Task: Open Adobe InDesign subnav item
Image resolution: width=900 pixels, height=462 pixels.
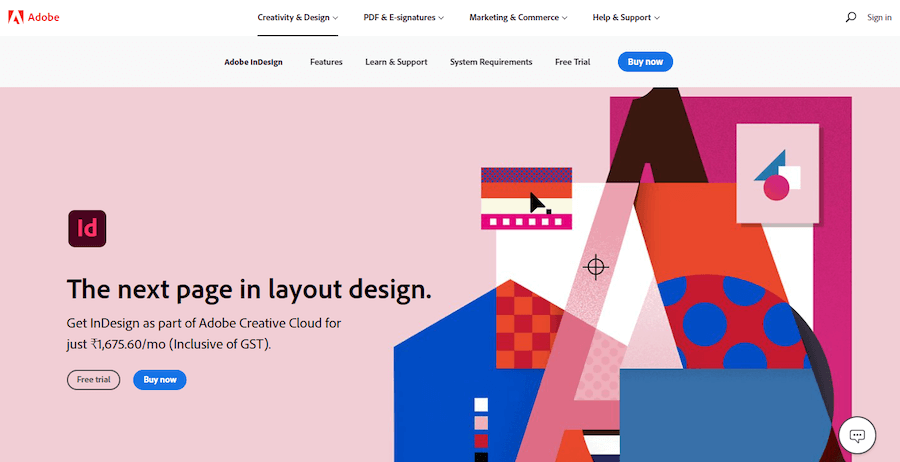Action: point(253,62)
